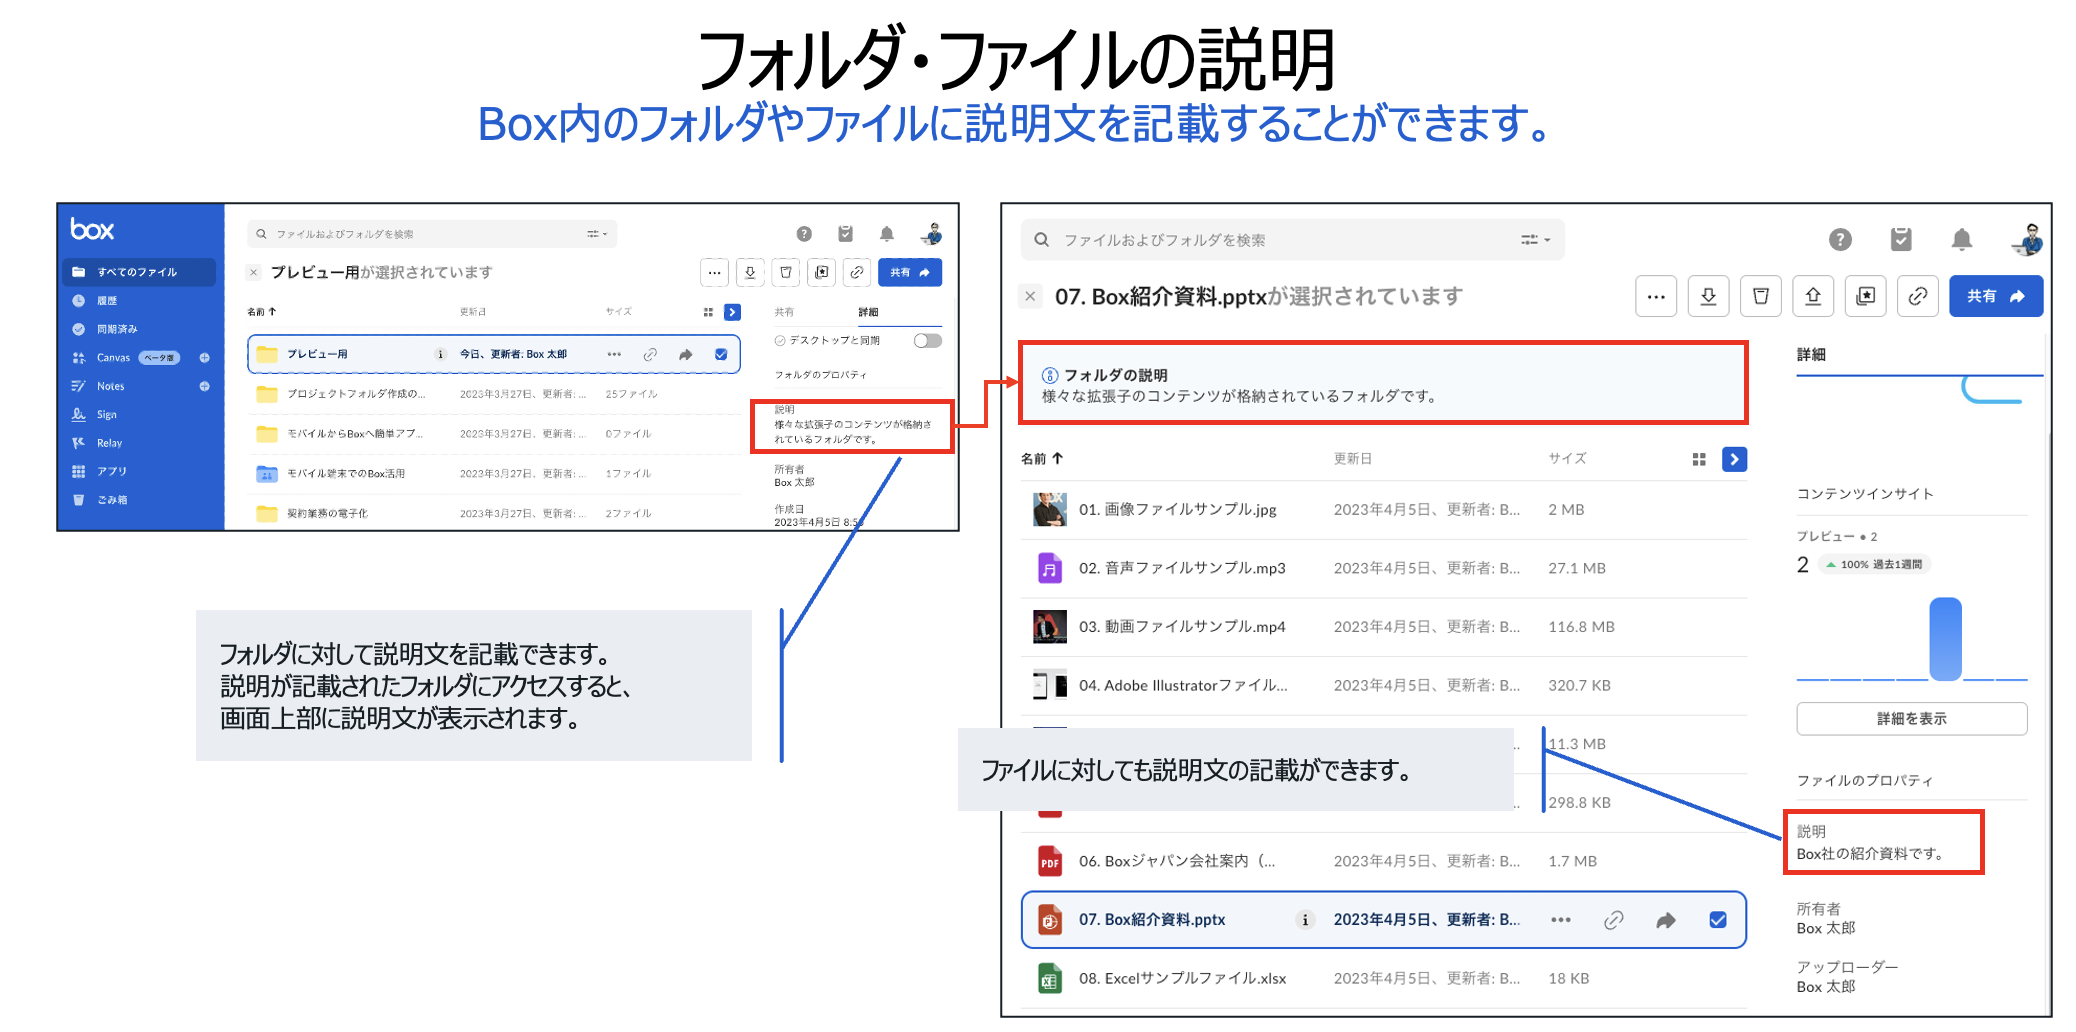This screenshot has width=2076, height=1032.
Task: Open 01. 画像ファイルサンプル.jpg thumbnail
Action: click(x=1049, y=510)
